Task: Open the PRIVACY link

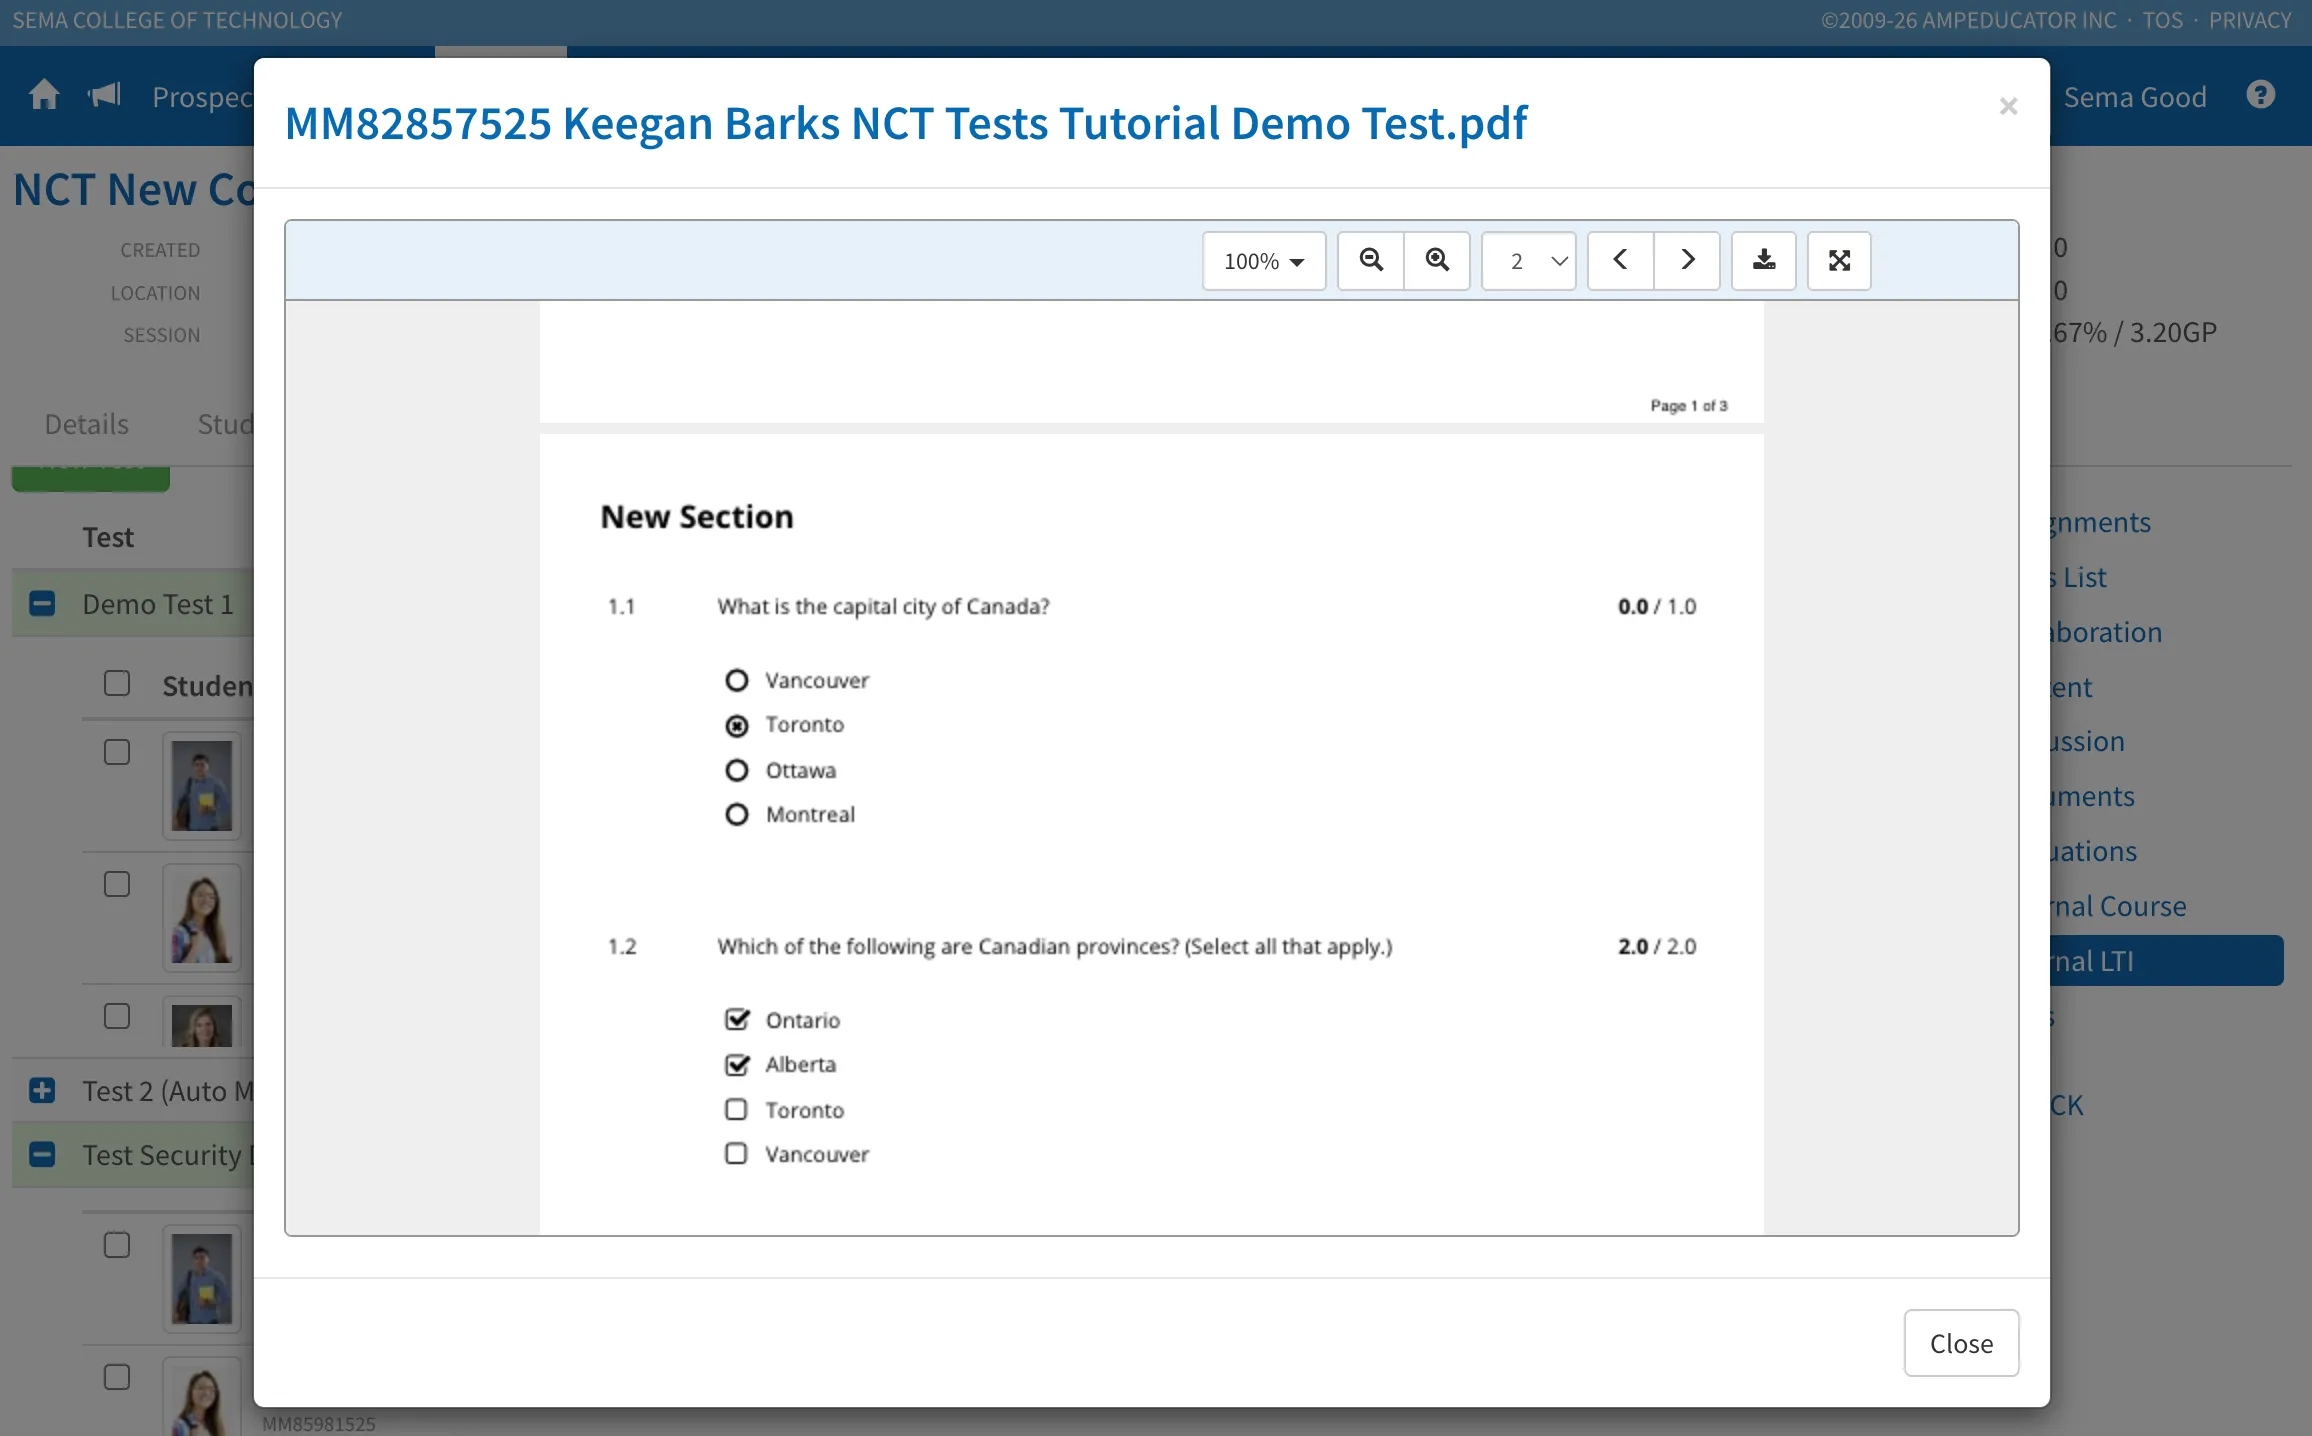Action: 2250,20
